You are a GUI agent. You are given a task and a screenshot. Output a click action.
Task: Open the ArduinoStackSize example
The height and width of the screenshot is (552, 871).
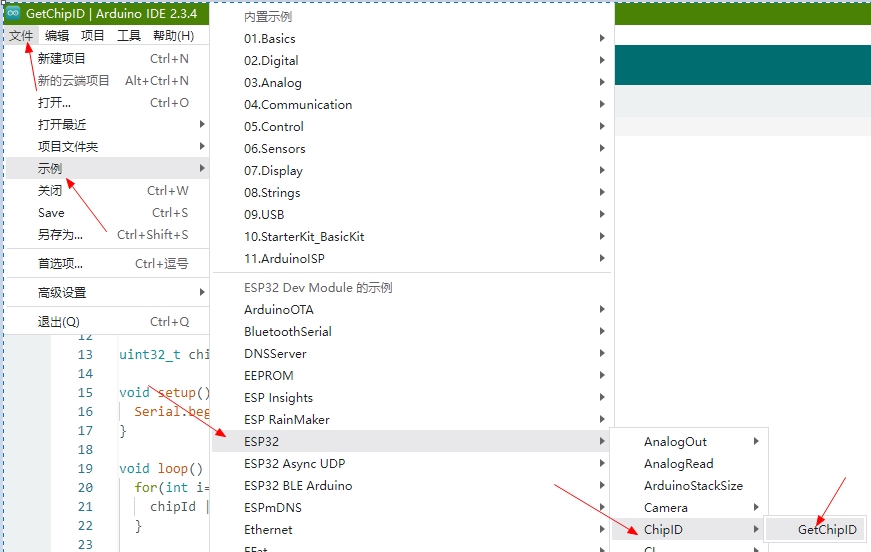(x=689, y=485)
